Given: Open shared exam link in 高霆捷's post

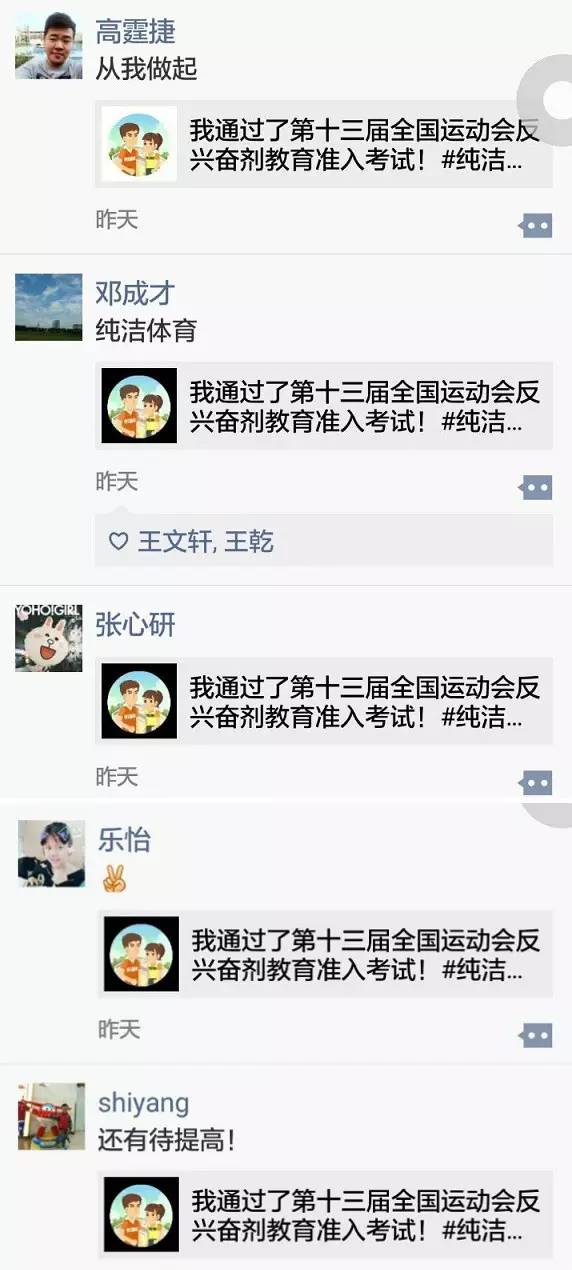Looking at the screenshot, I should (324, 144).
